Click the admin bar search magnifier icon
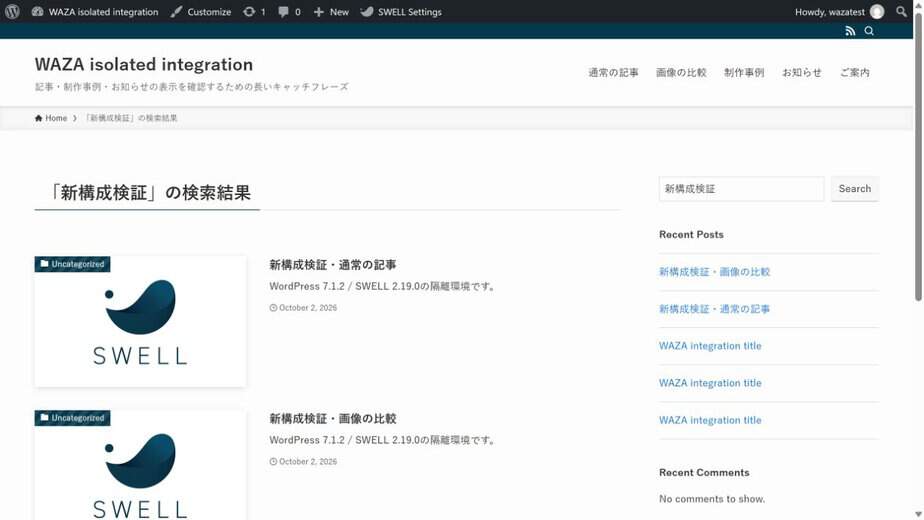 (x=901, y=11)
